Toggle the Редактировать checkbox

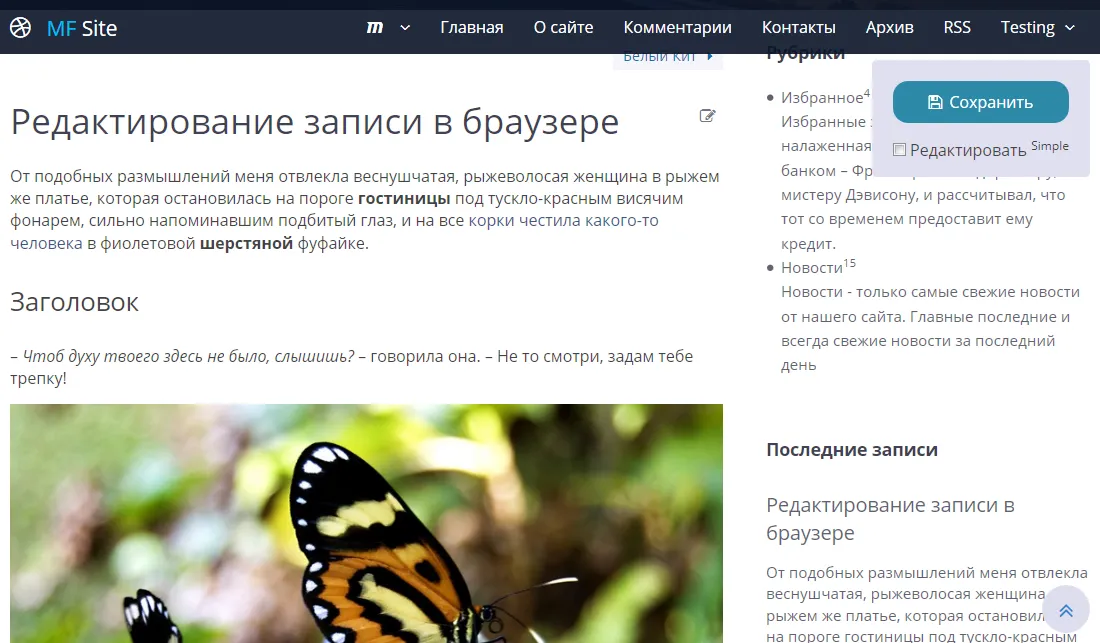tap(899, 150)
